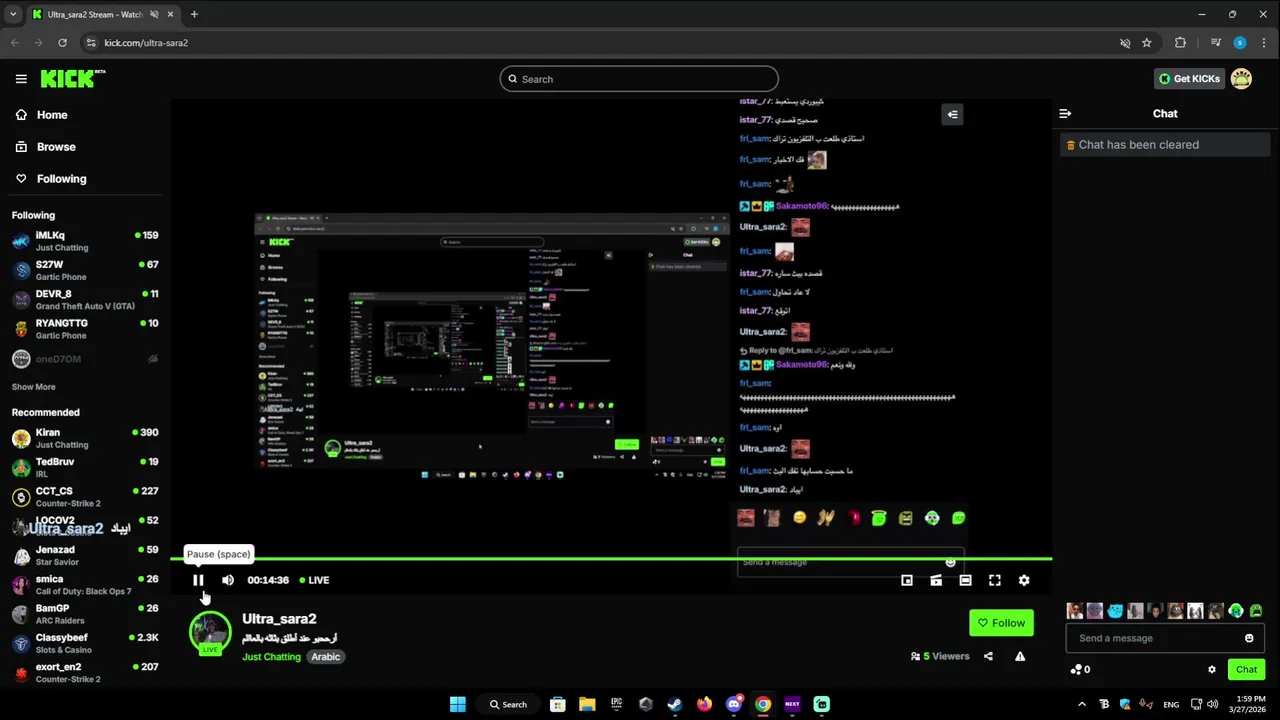Open the Just Chatting category link
The image size is (1280, 720).
point(271,657)
